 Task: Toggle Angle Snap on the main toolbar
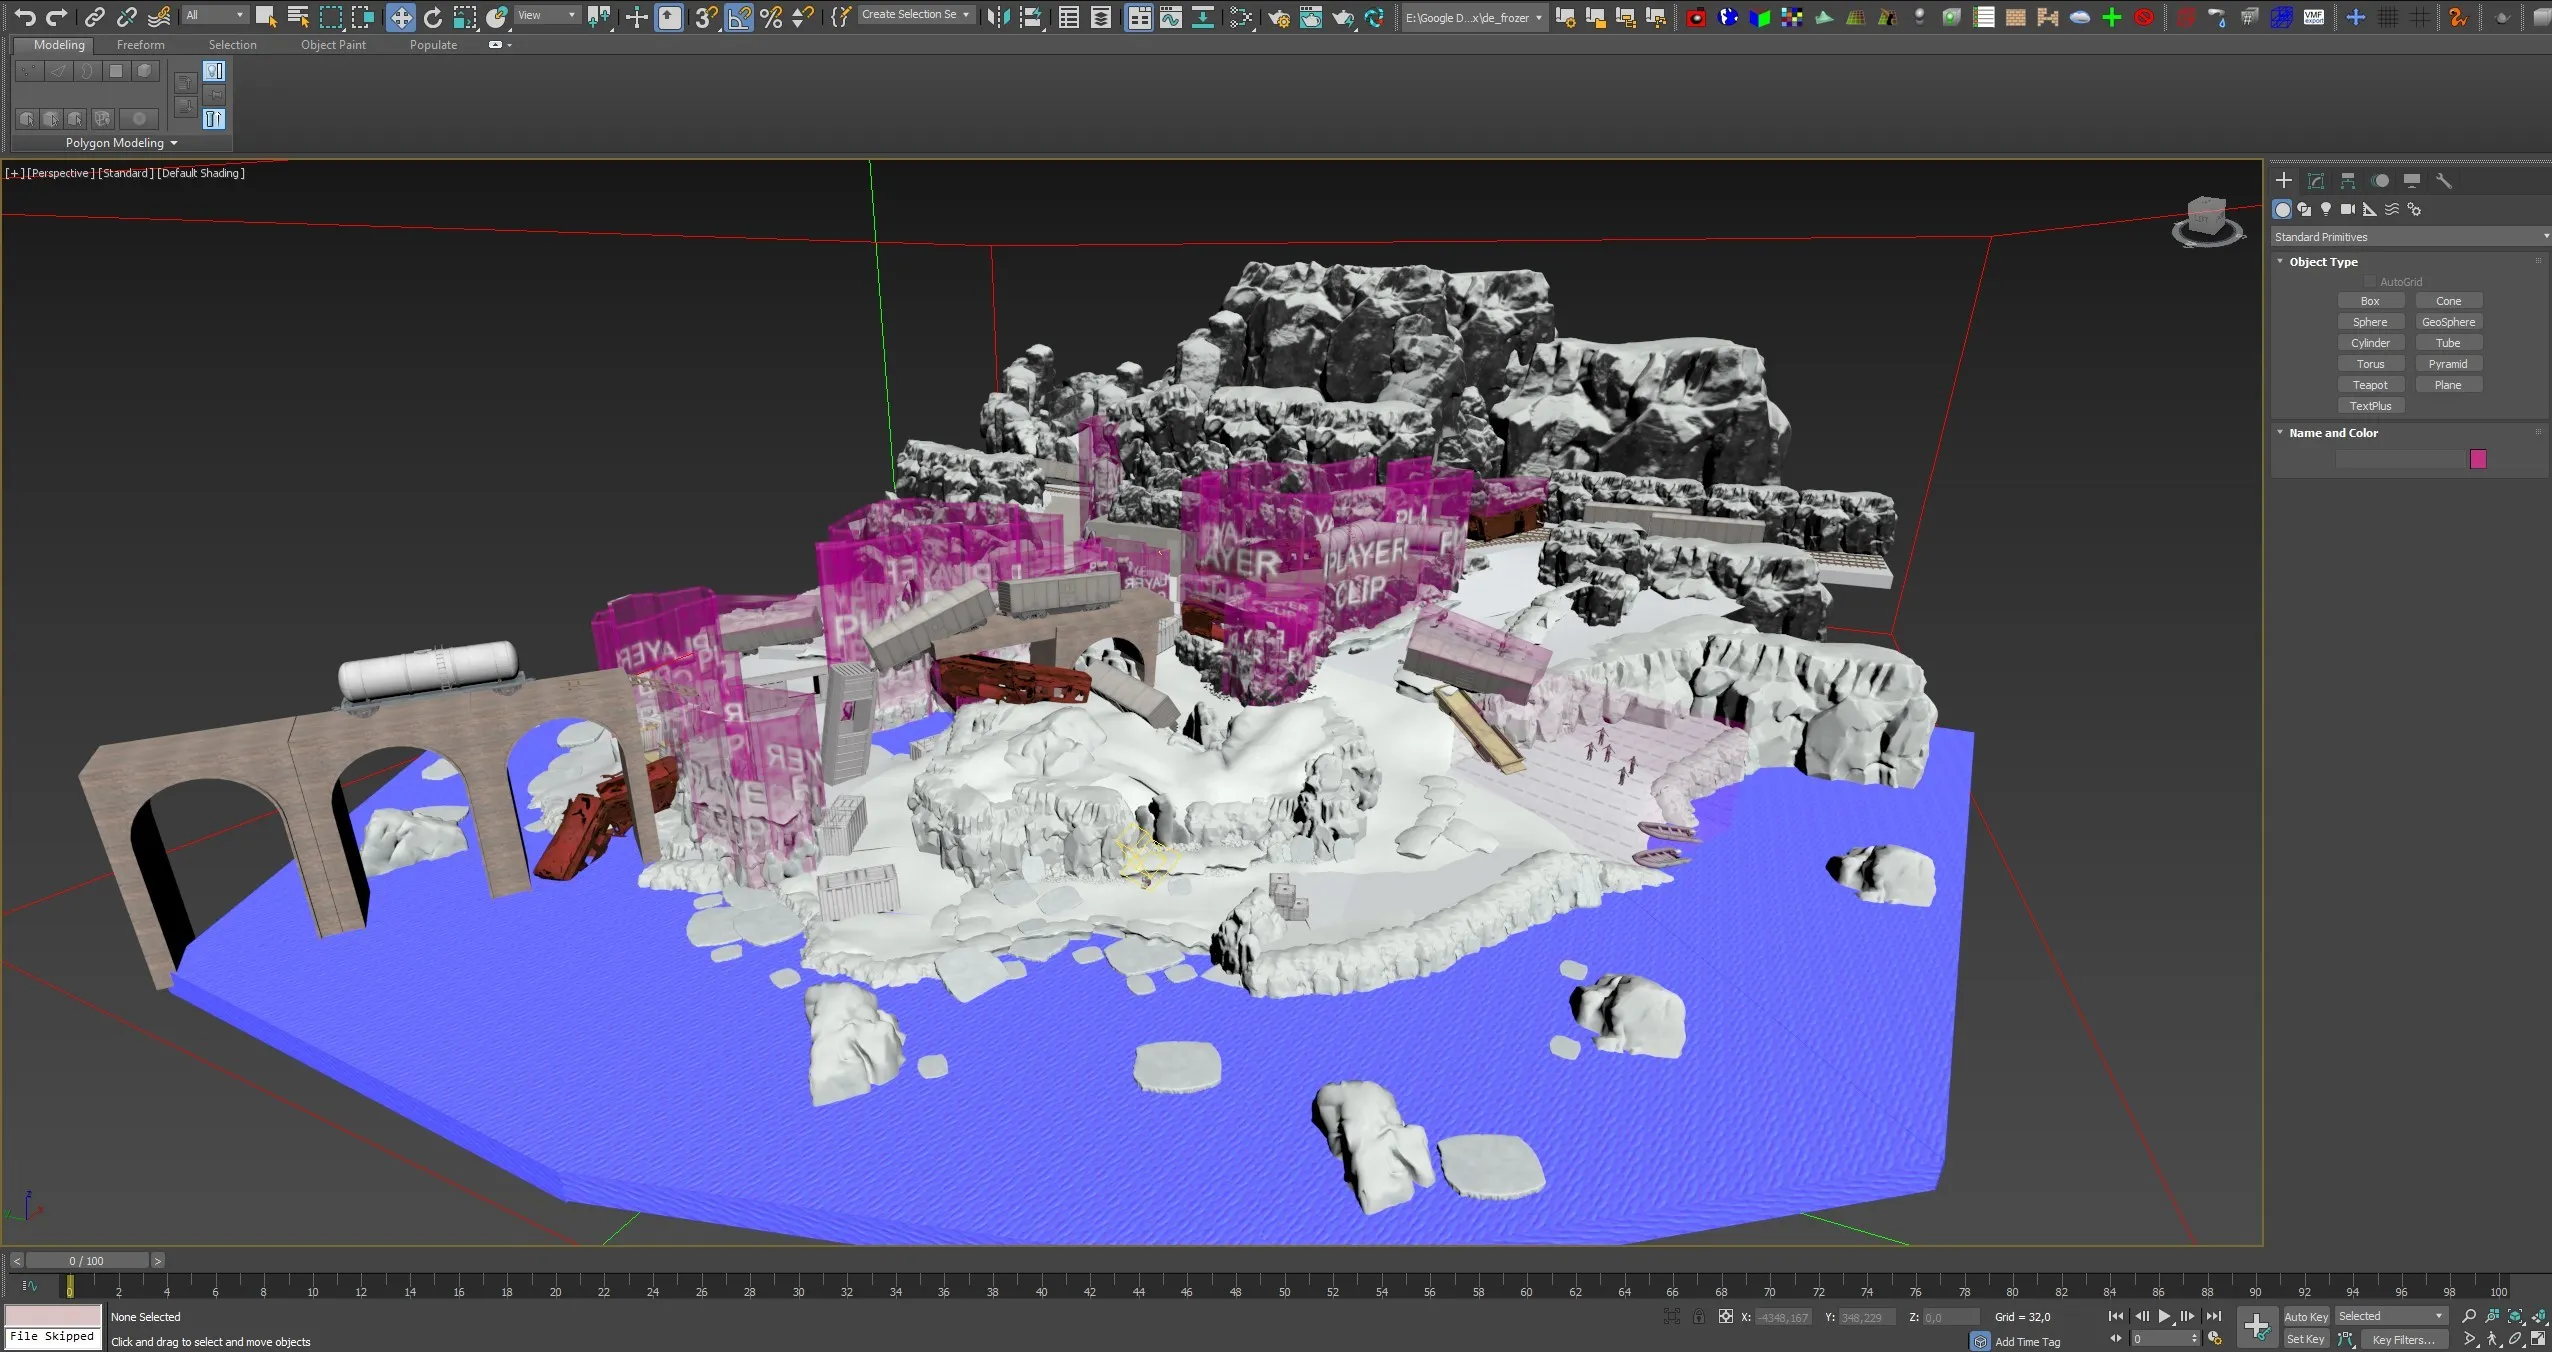click(x=739, y=17)
